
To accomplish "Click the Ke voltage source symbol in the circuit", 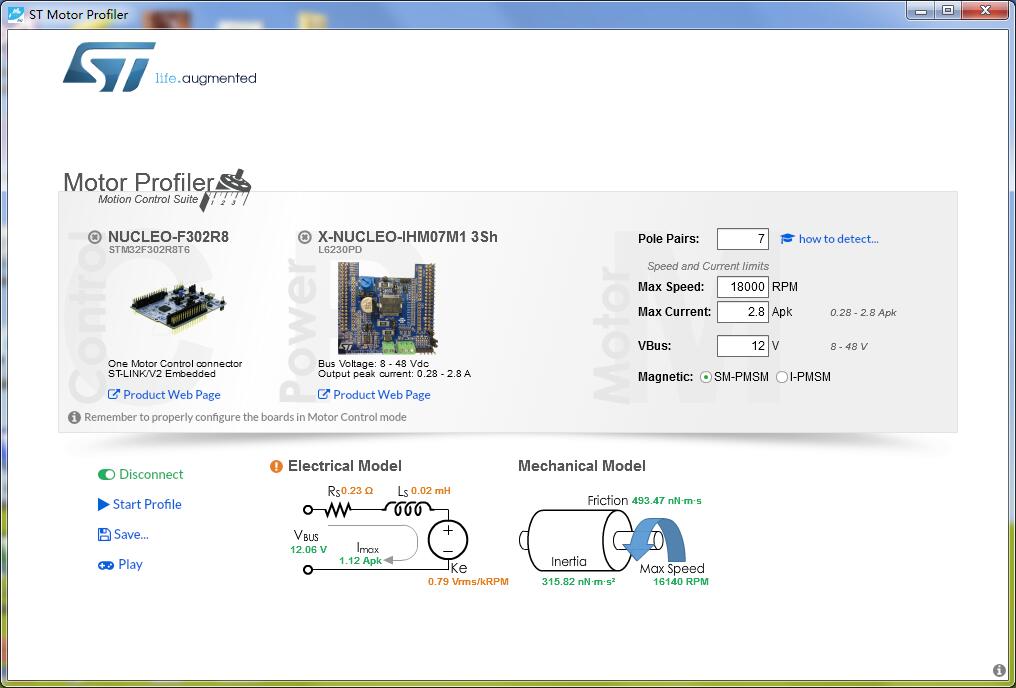I will point(448,540).
